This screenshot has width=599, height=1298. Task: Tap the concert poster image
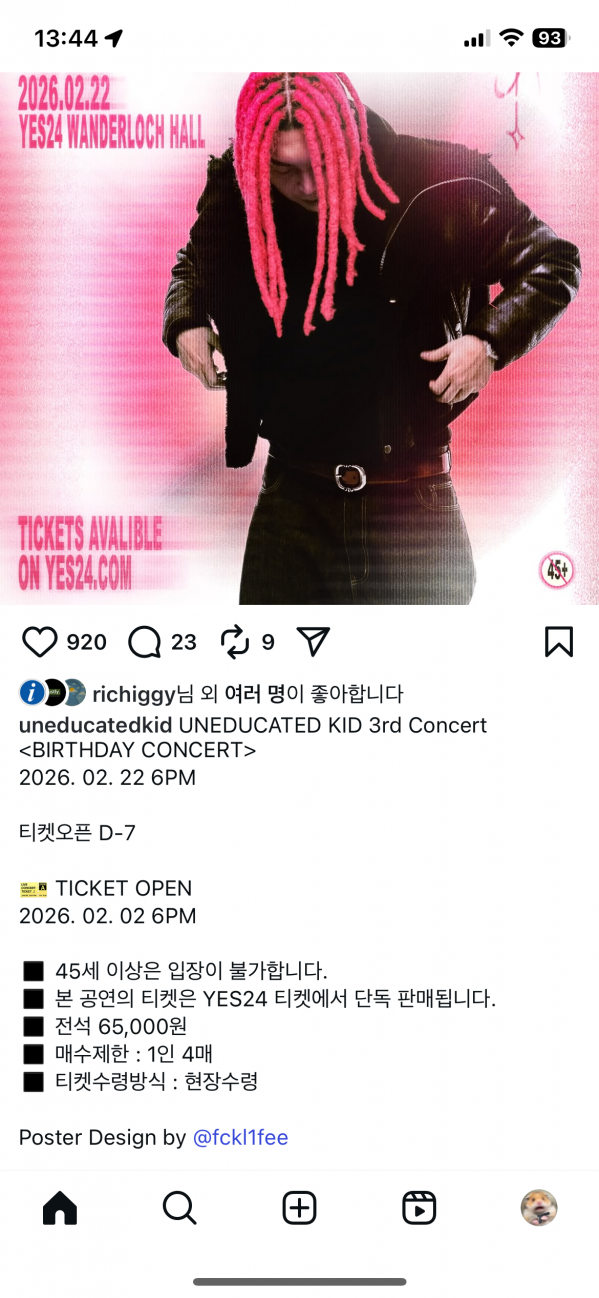click(299, 338)
